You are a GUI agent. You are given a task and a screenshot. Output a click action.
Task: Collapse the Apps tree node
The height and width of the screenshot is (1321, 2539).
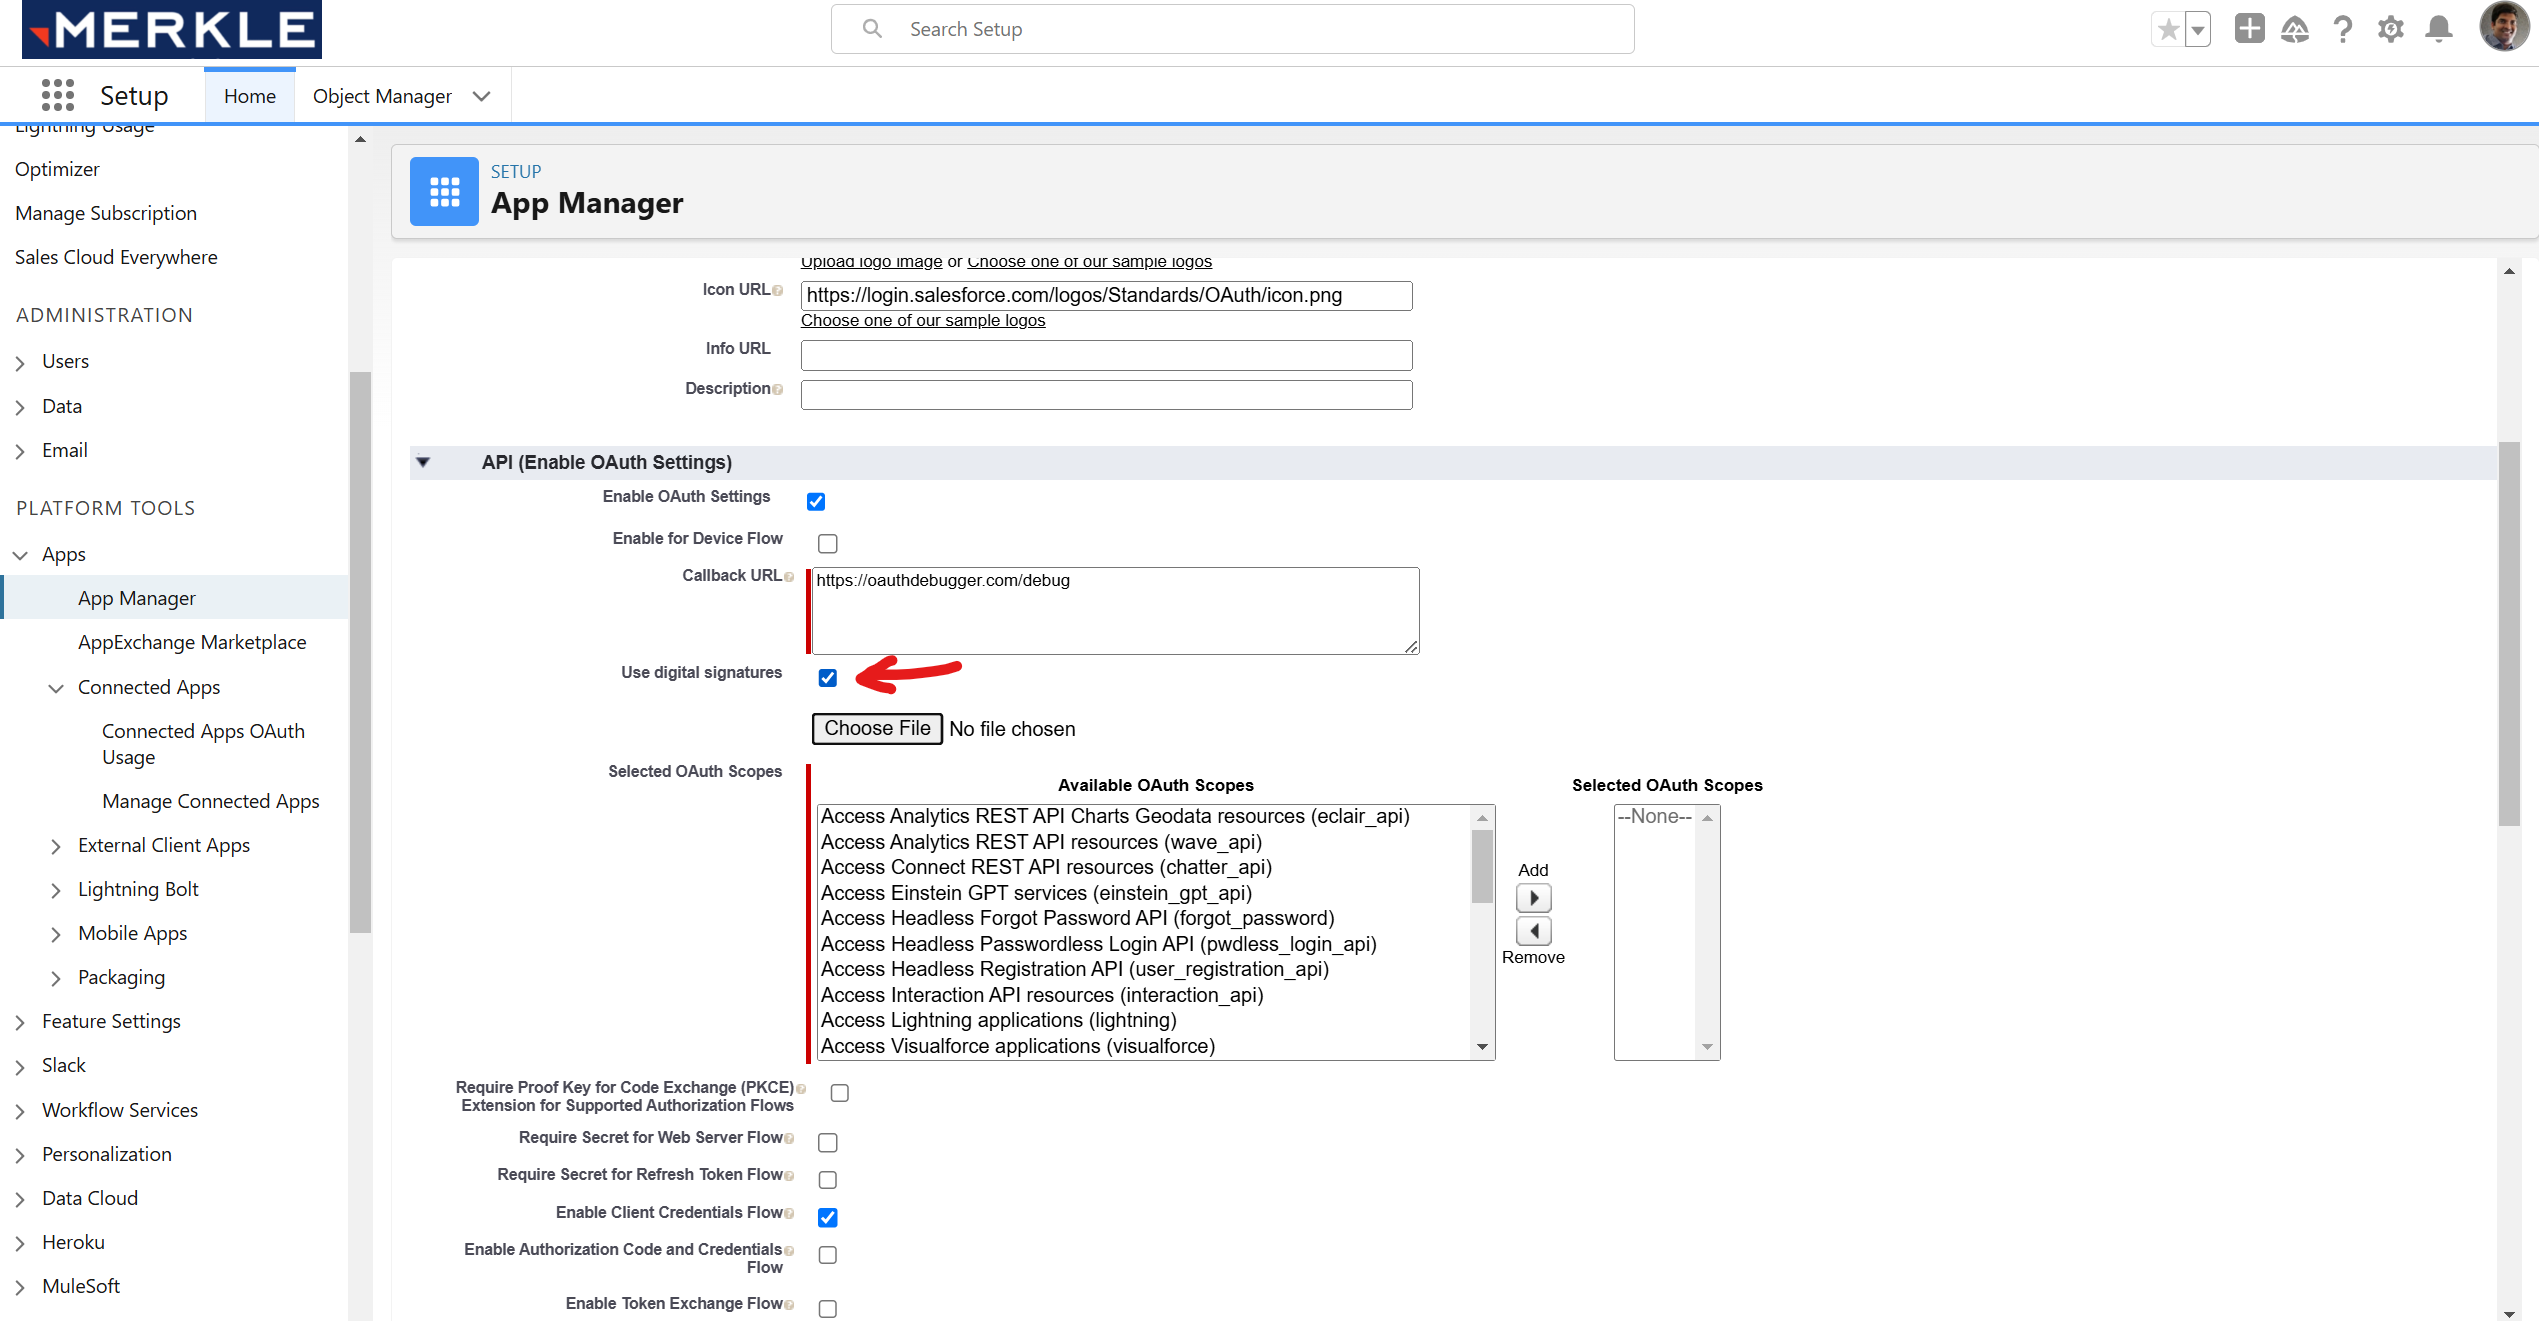[x=20, y=555]
